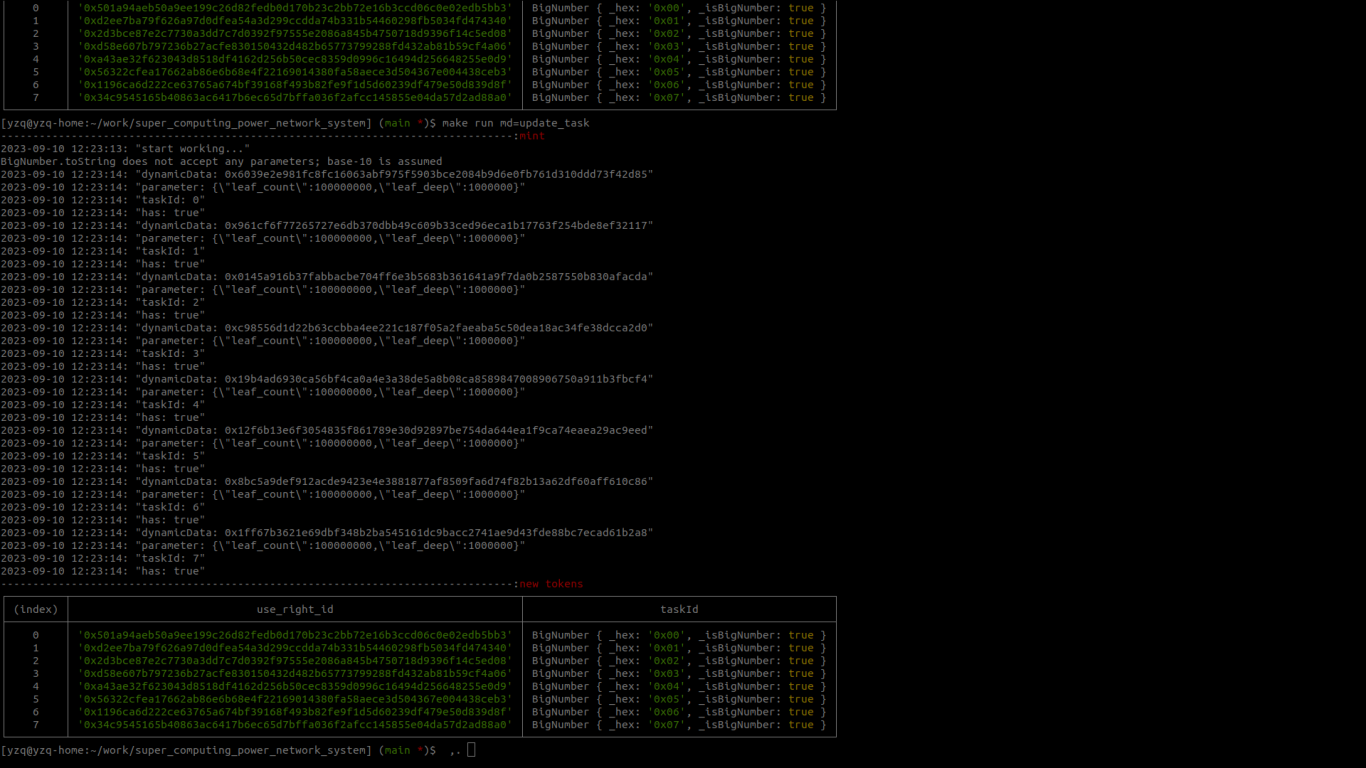Select dynamicData hash starting 0x19b4ad6930
Screen dimensions: 1366x768
click(438, 379)
